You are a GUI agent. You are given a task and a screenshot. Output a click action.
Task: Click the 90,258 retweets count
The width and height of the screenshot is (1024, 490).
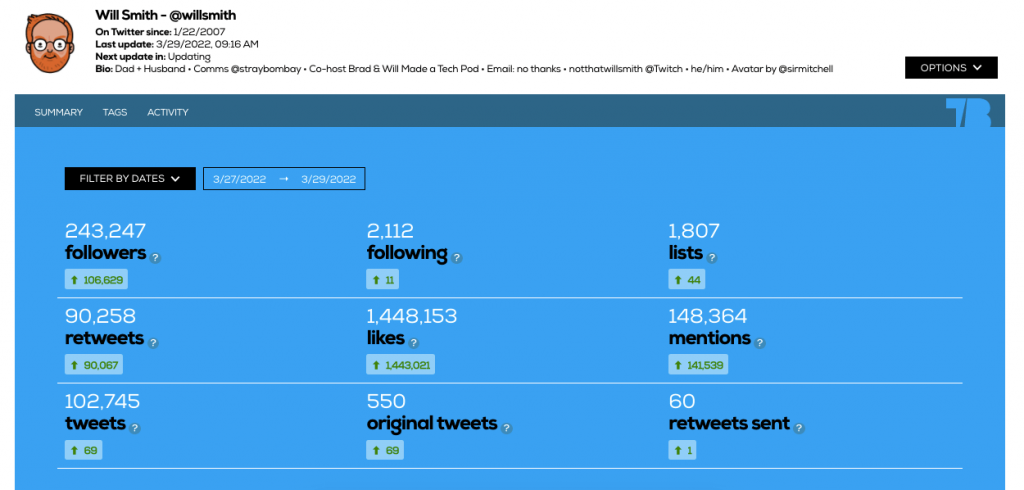click(x=100, y=316)
